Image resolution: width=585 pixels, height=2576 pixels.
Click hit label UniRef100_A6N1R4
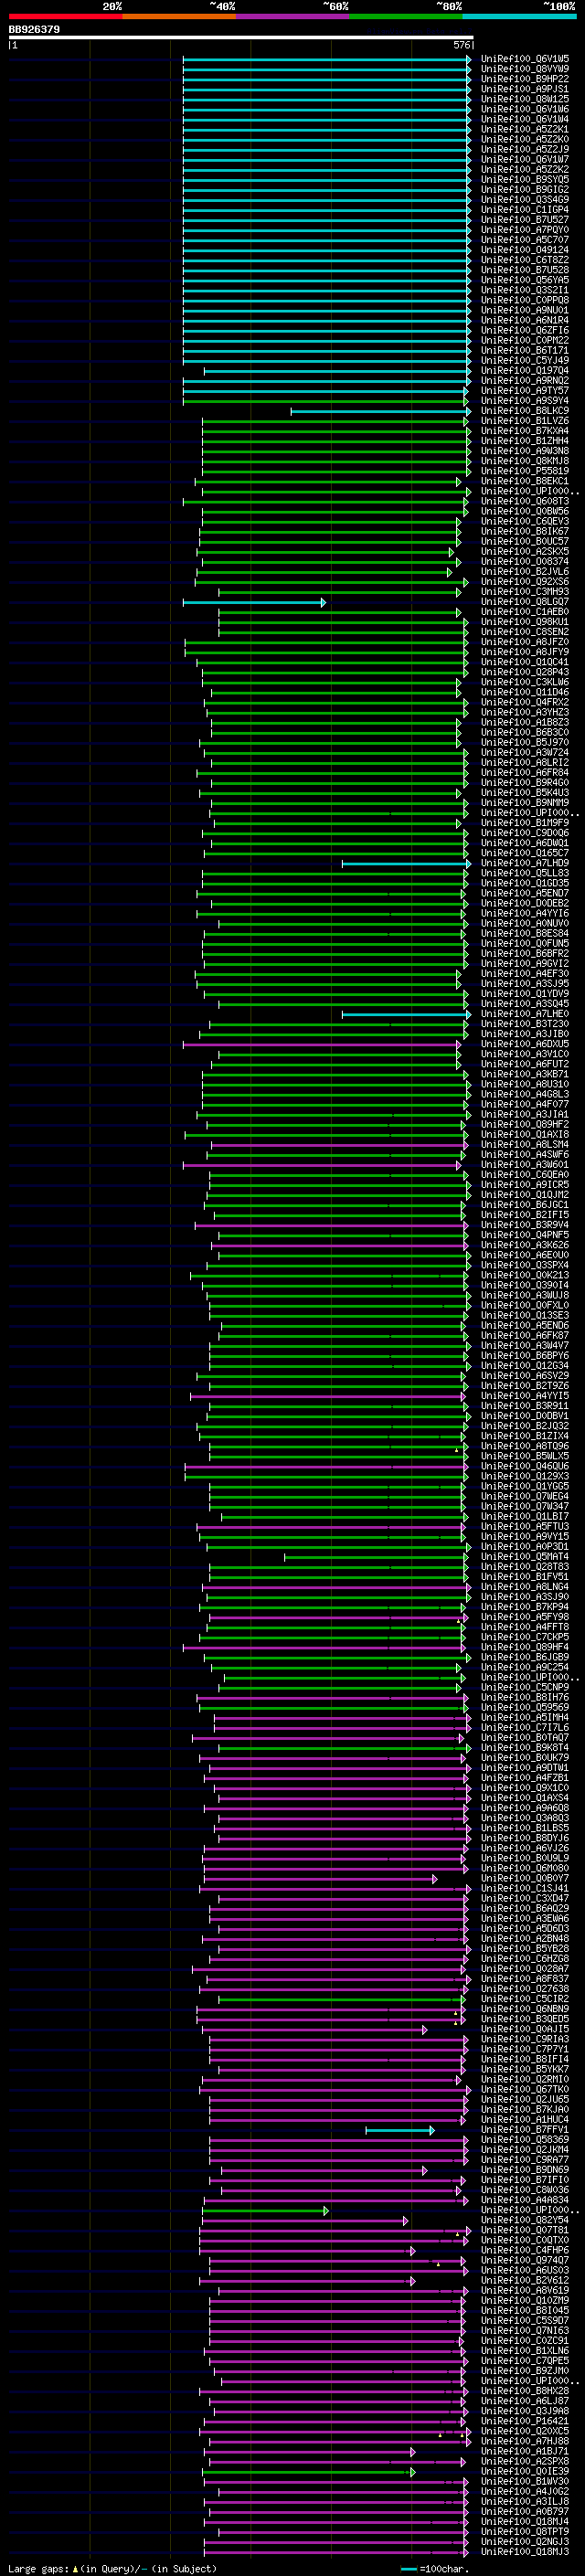[525, 320]
